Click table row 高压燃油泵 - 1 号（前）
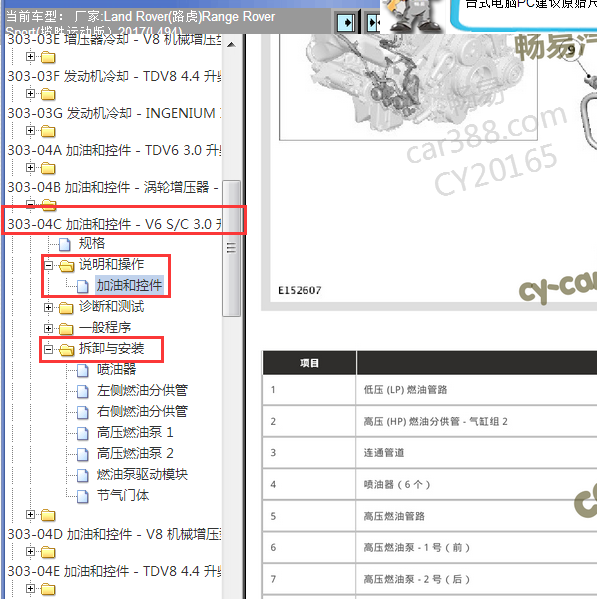Screen dimensions: 597x599 430,547
